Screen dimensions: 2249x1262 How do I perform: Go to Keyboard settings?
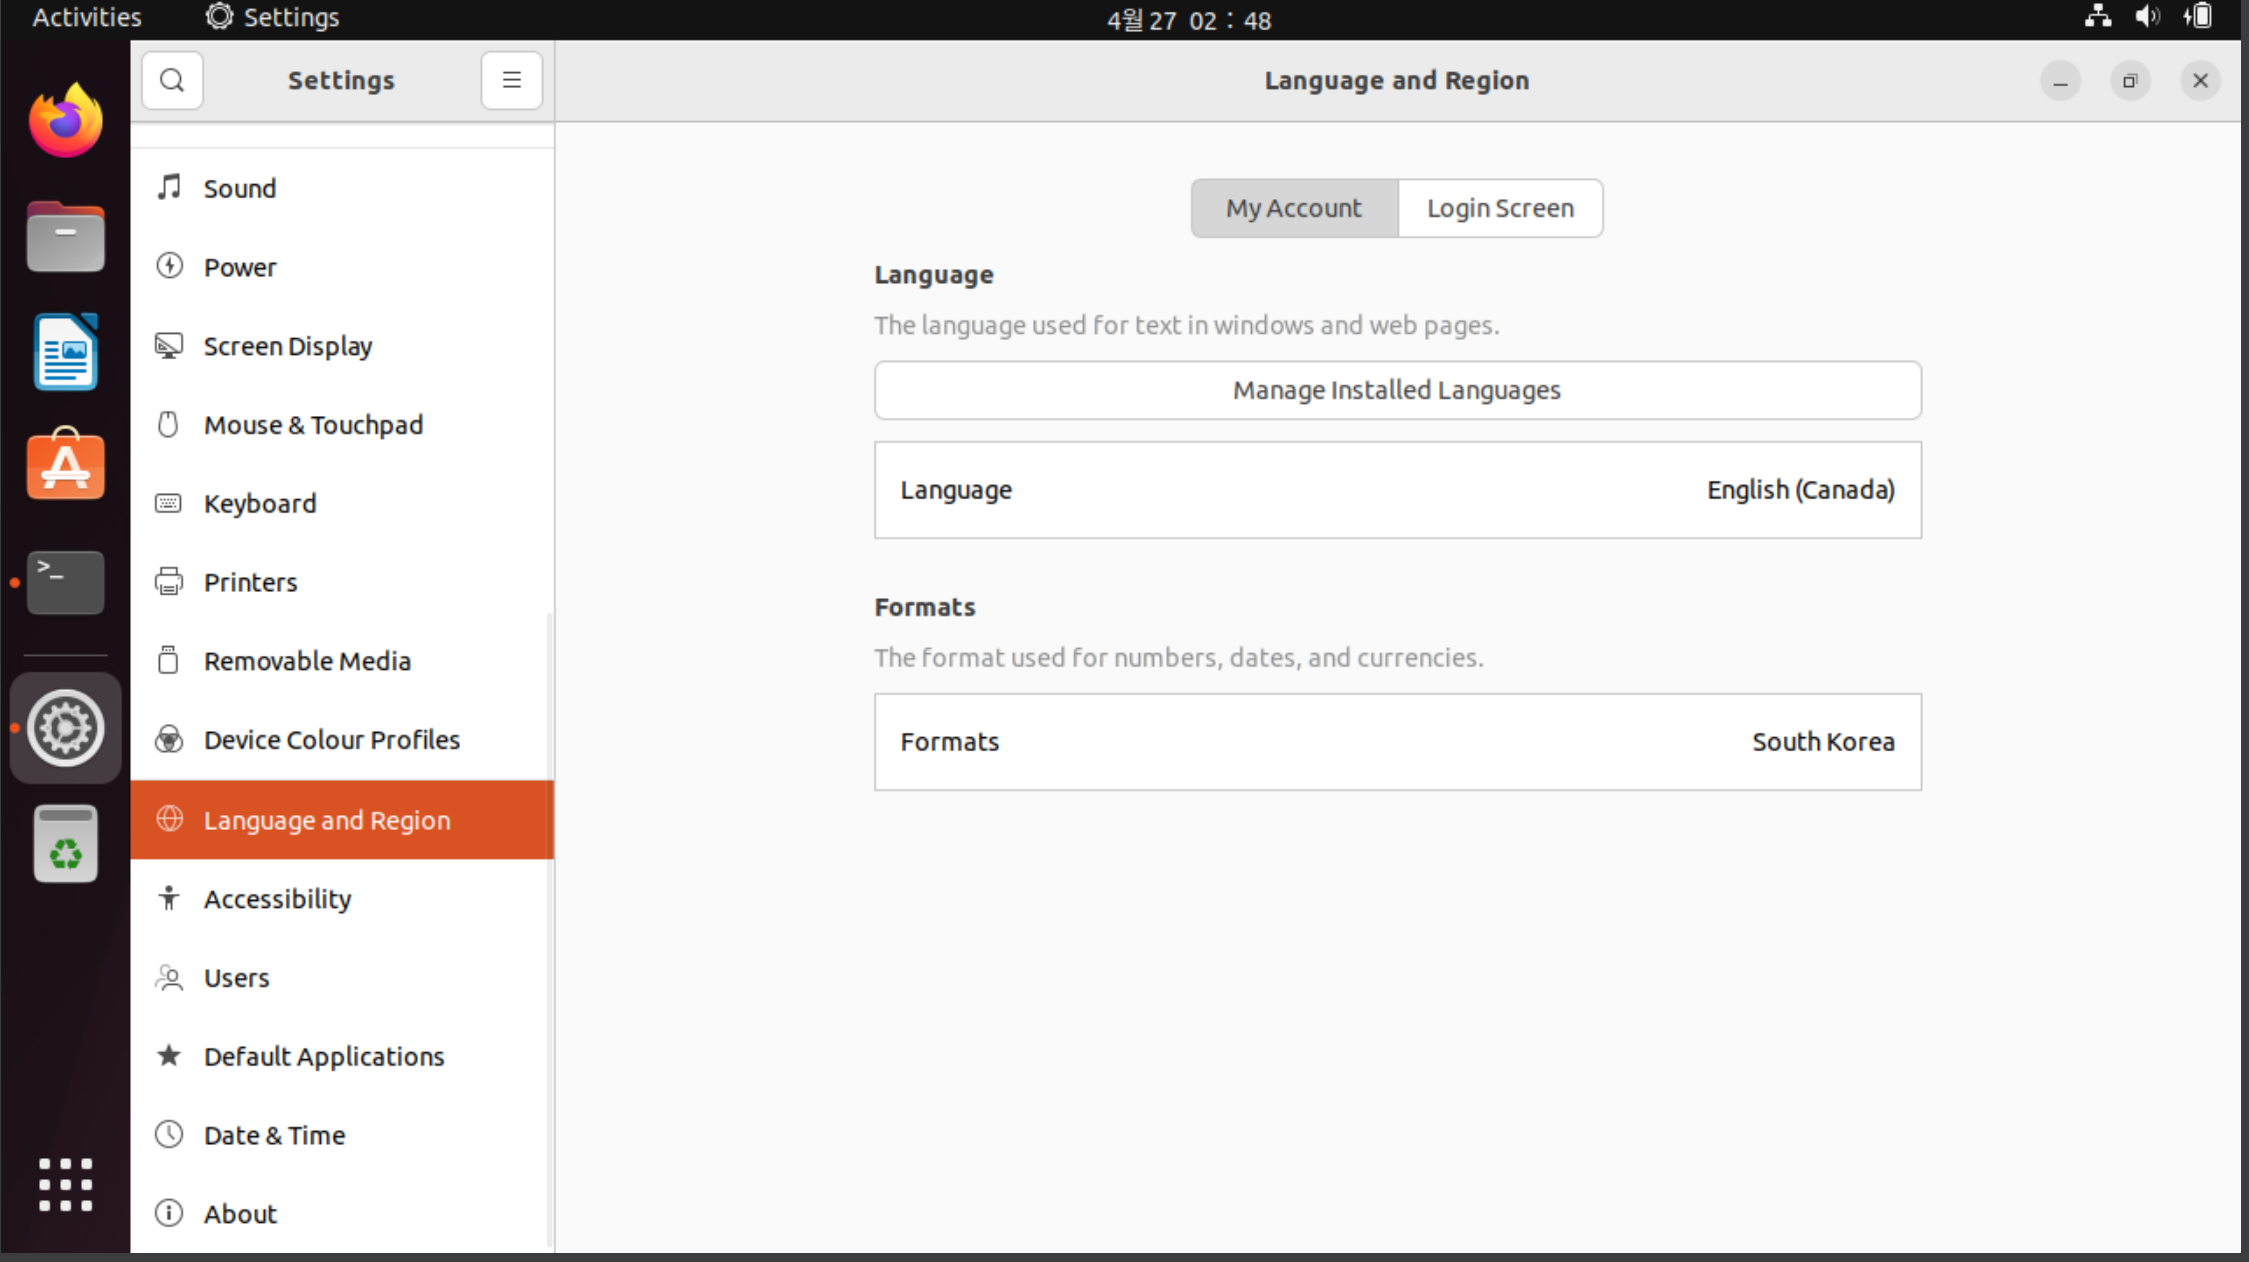tap(260, 503)
